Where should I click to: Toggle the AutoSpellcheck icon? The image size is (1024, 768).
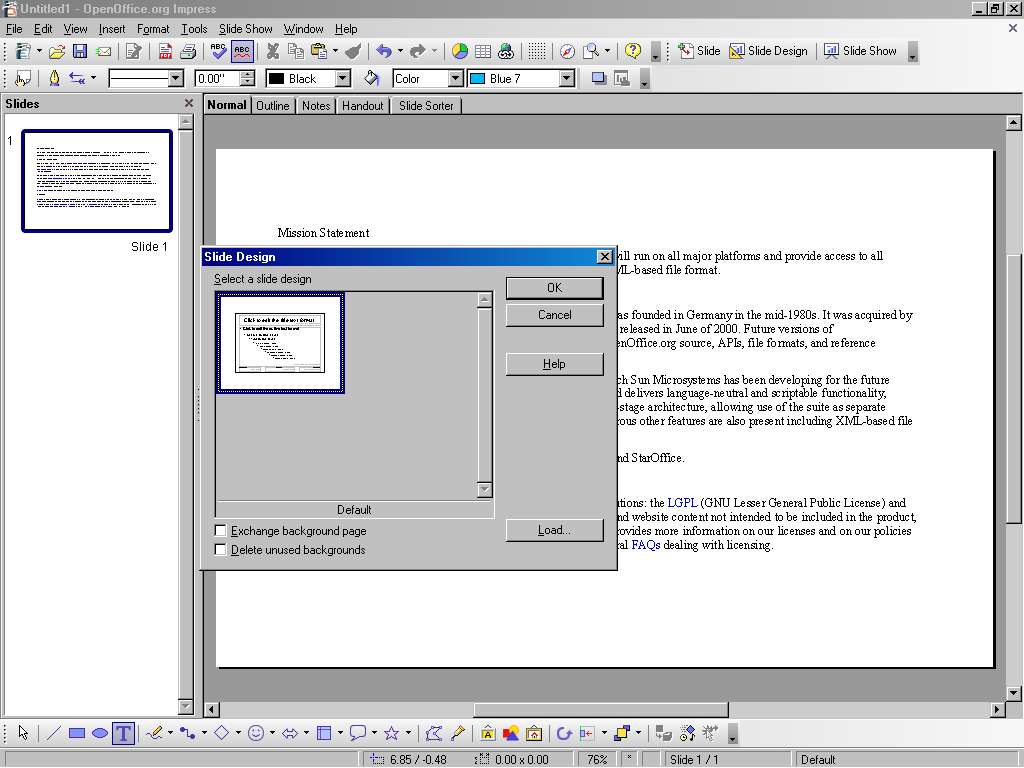click(242, 51)
